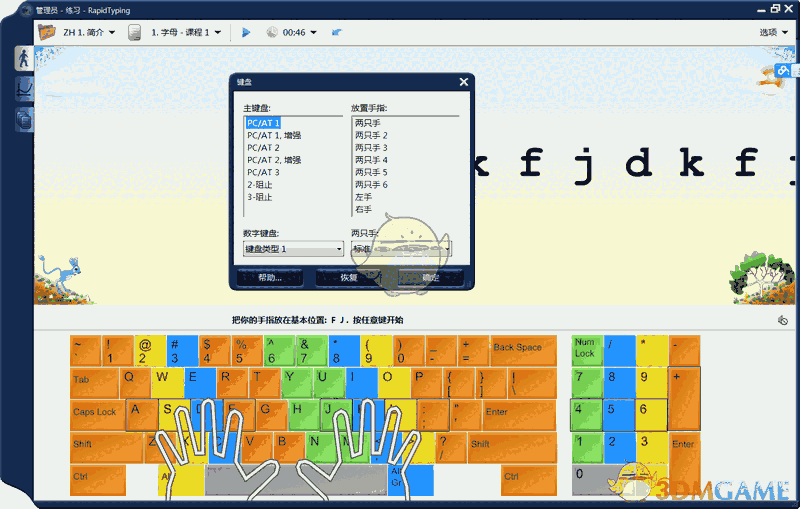
Task: Select 两只手 3 hand placement
Action: (x=371, y=147)
